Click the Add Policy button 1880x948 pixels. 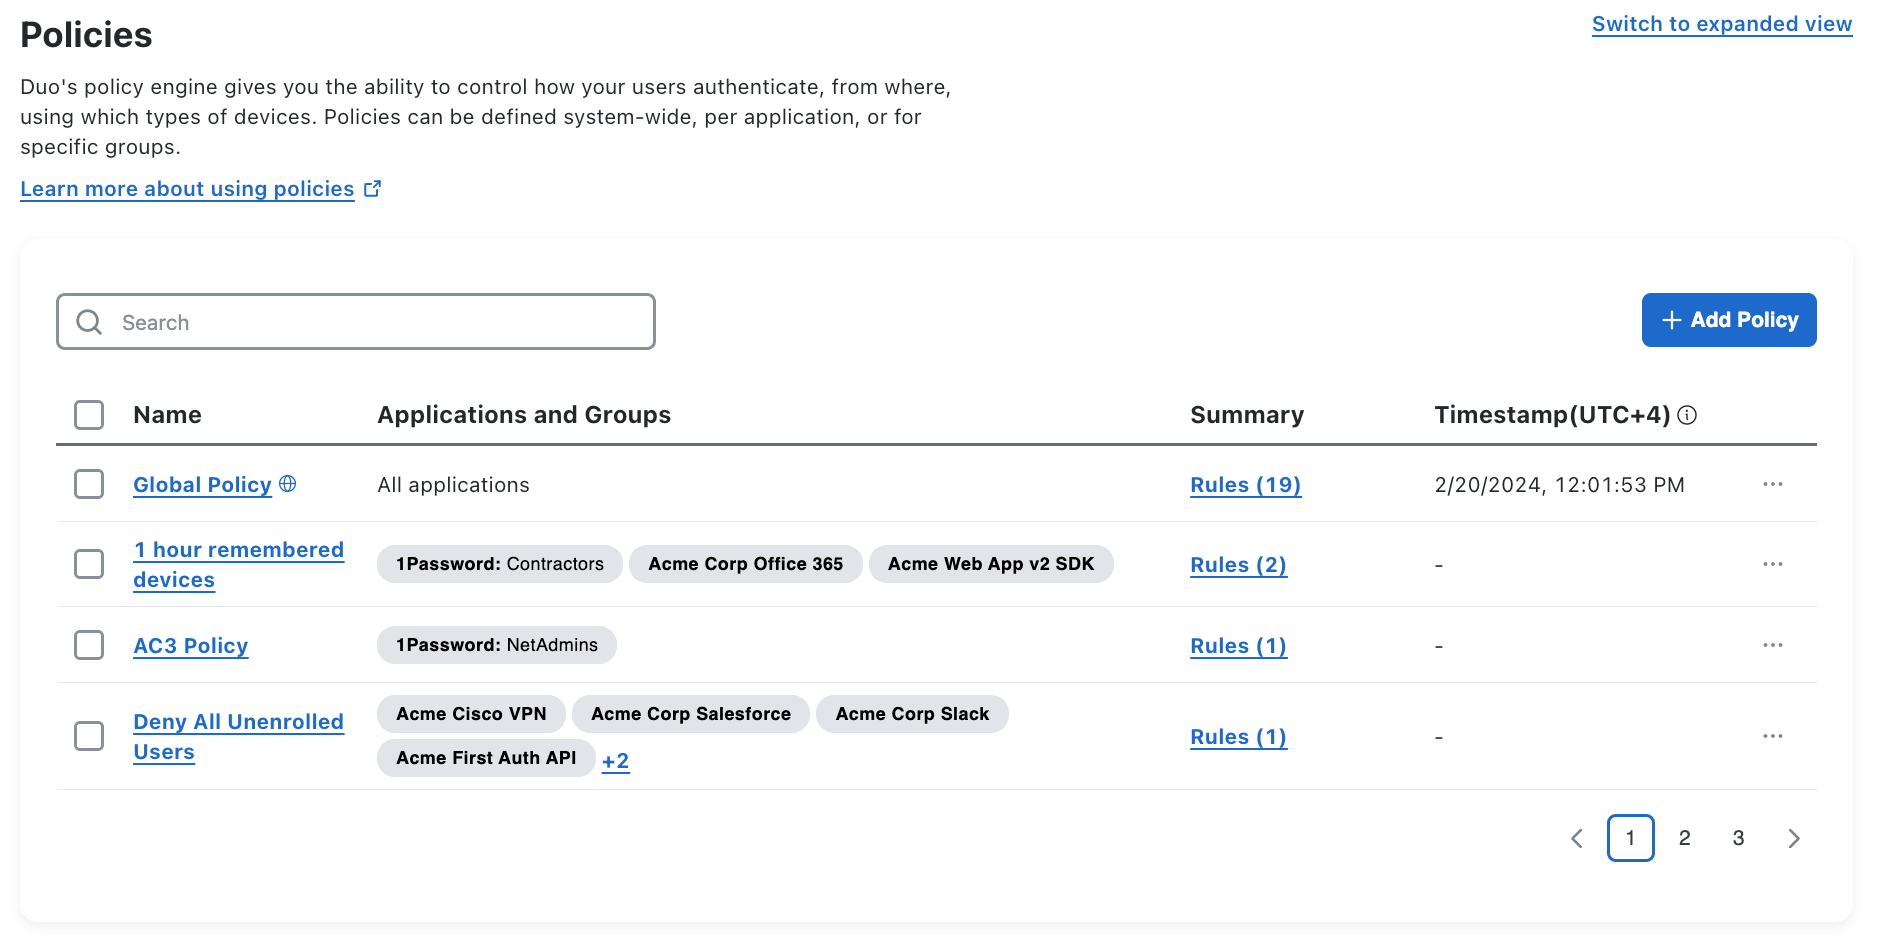click(1728, 320)
